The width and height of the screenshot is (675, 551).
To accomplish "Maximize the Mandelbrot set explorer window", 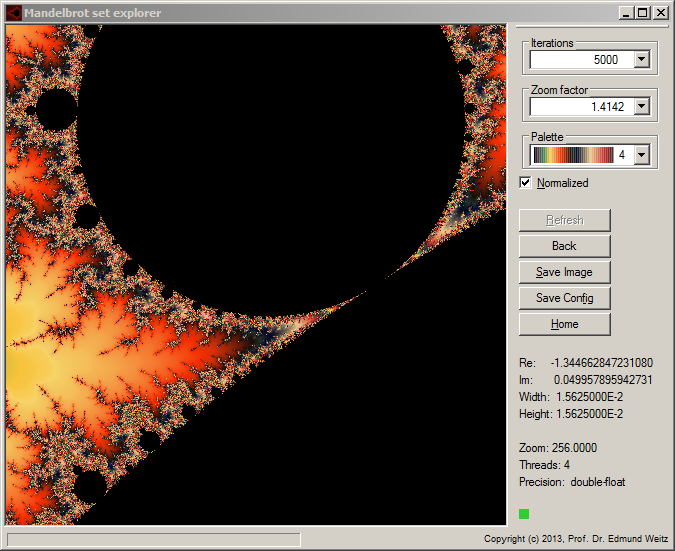I will 642,13.
